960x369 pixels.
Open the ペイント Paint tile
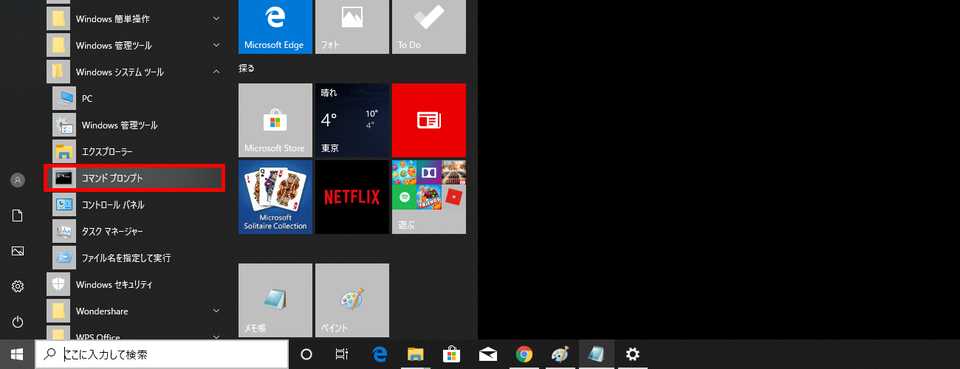coord(352,300)
